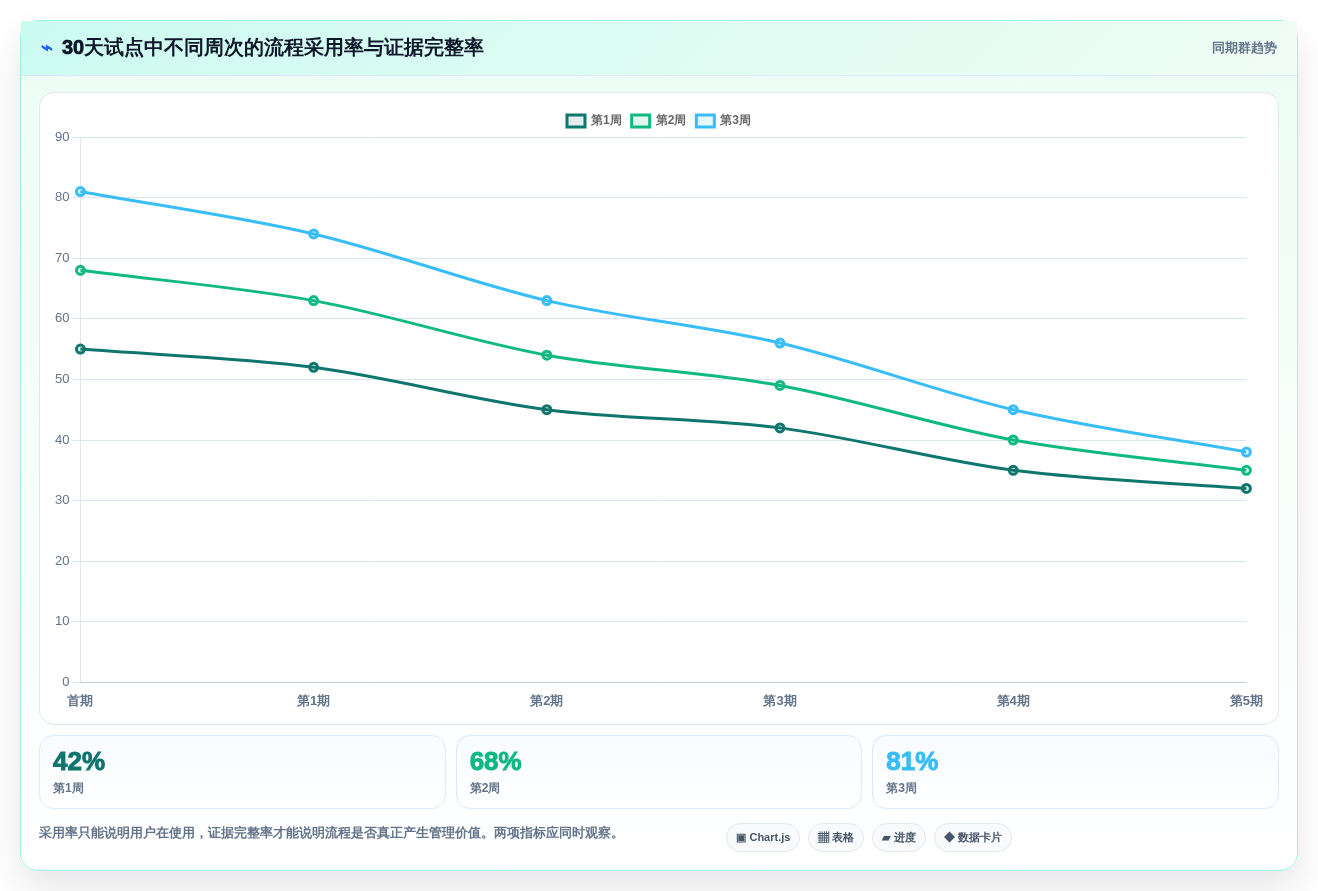This screenshot has width=1318, height=891.
Task: Click 第1周 data point at 第4期
Action: pos(1013,470)
